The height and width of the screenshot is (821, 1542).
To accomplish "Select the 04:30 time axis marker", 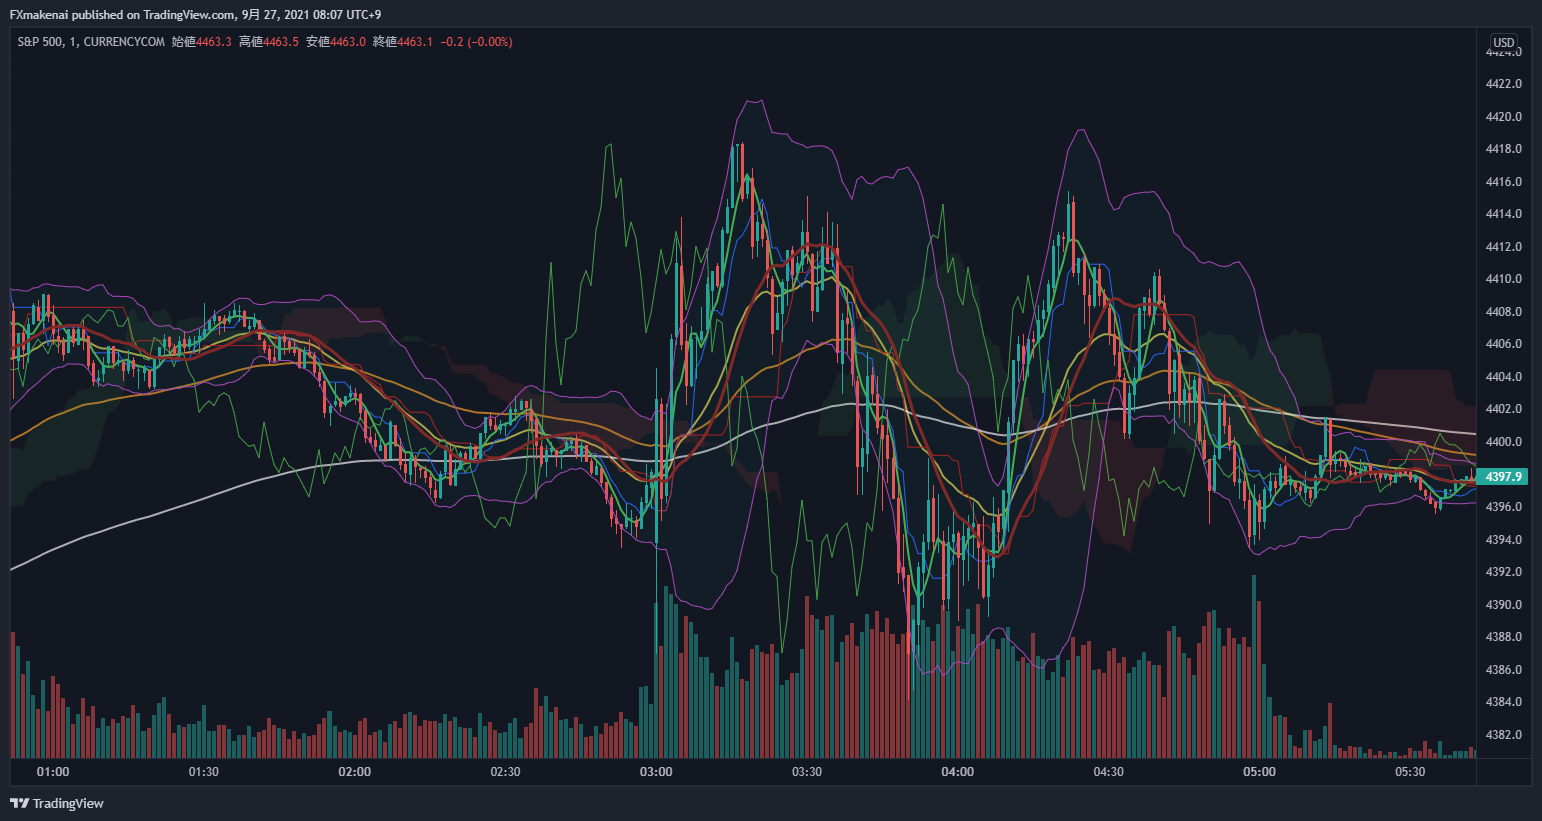I will 1108,772.
